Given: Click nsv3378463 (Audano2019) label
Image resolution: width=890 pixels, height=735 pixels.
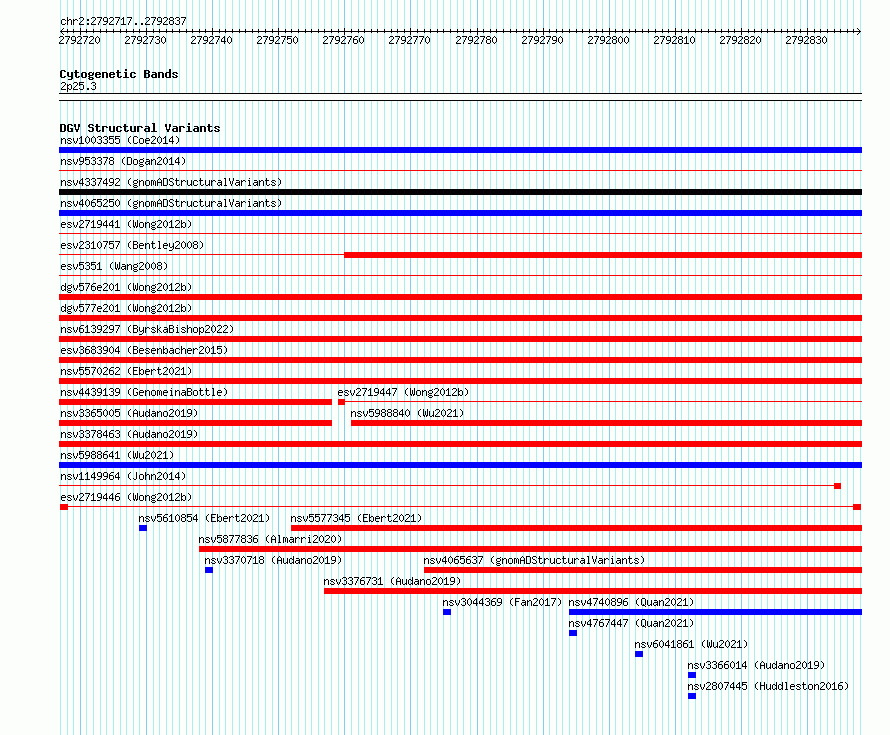Looking at the screenshot, I should click(x=129, y=434).
